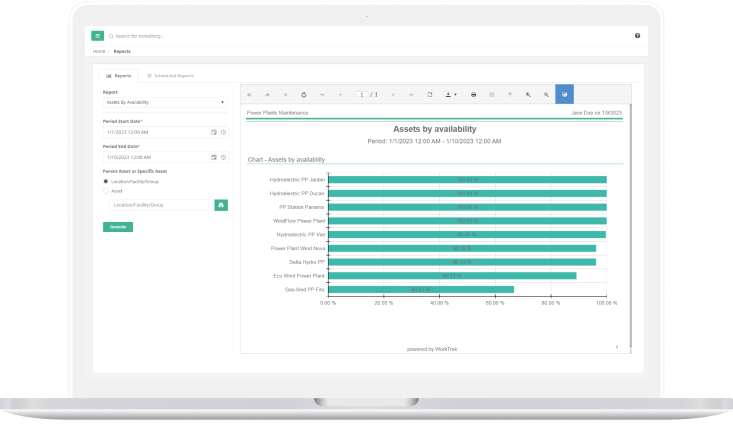Go to next report page arrow
This screenshot has width=733, height=438.
[x=393, y=94]
